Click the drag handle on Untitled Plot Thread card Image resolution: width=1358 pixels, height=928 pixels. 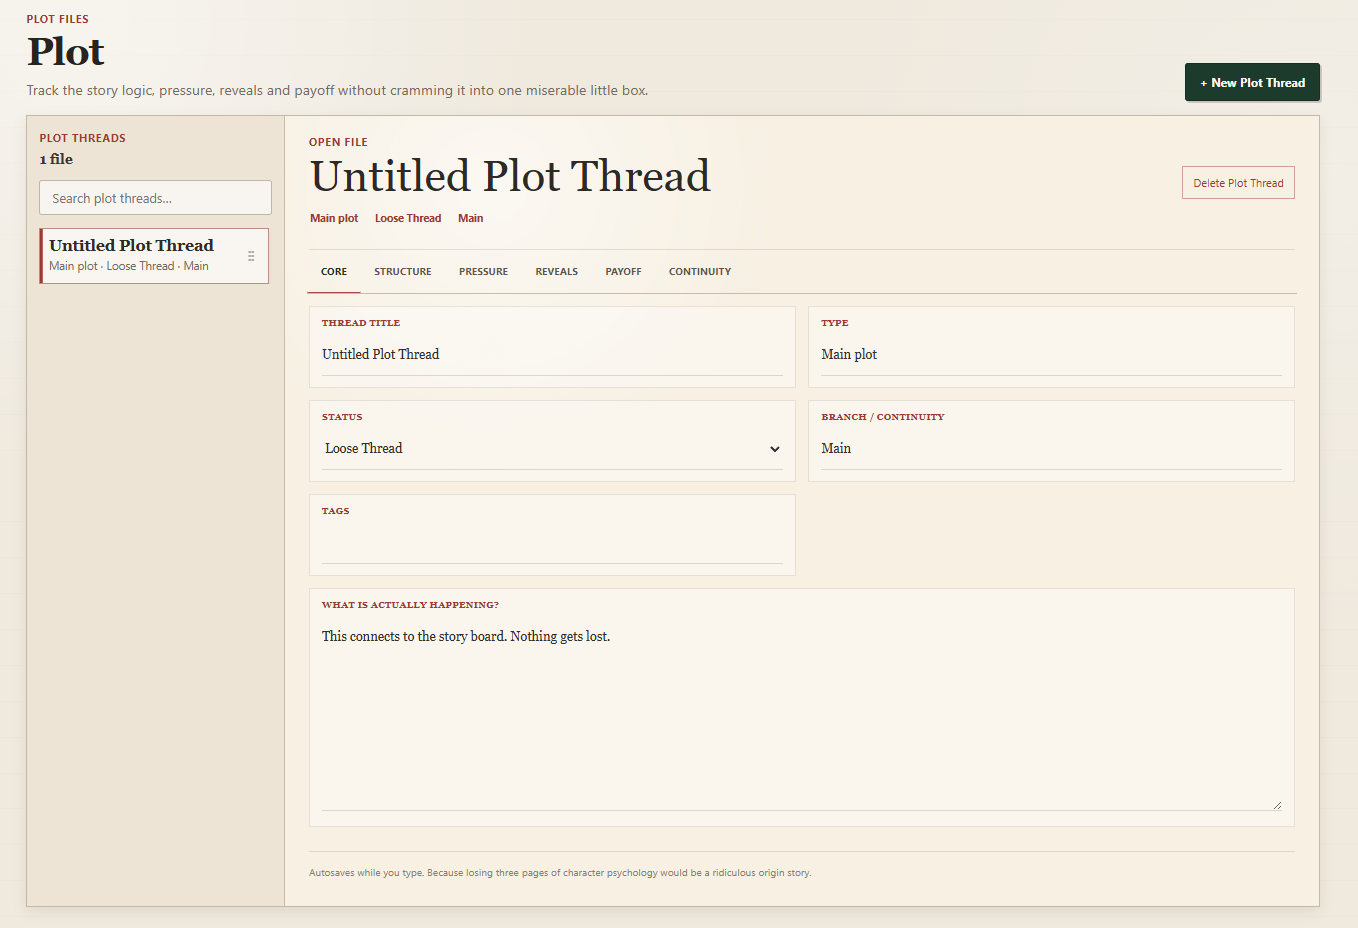(251, 256)
